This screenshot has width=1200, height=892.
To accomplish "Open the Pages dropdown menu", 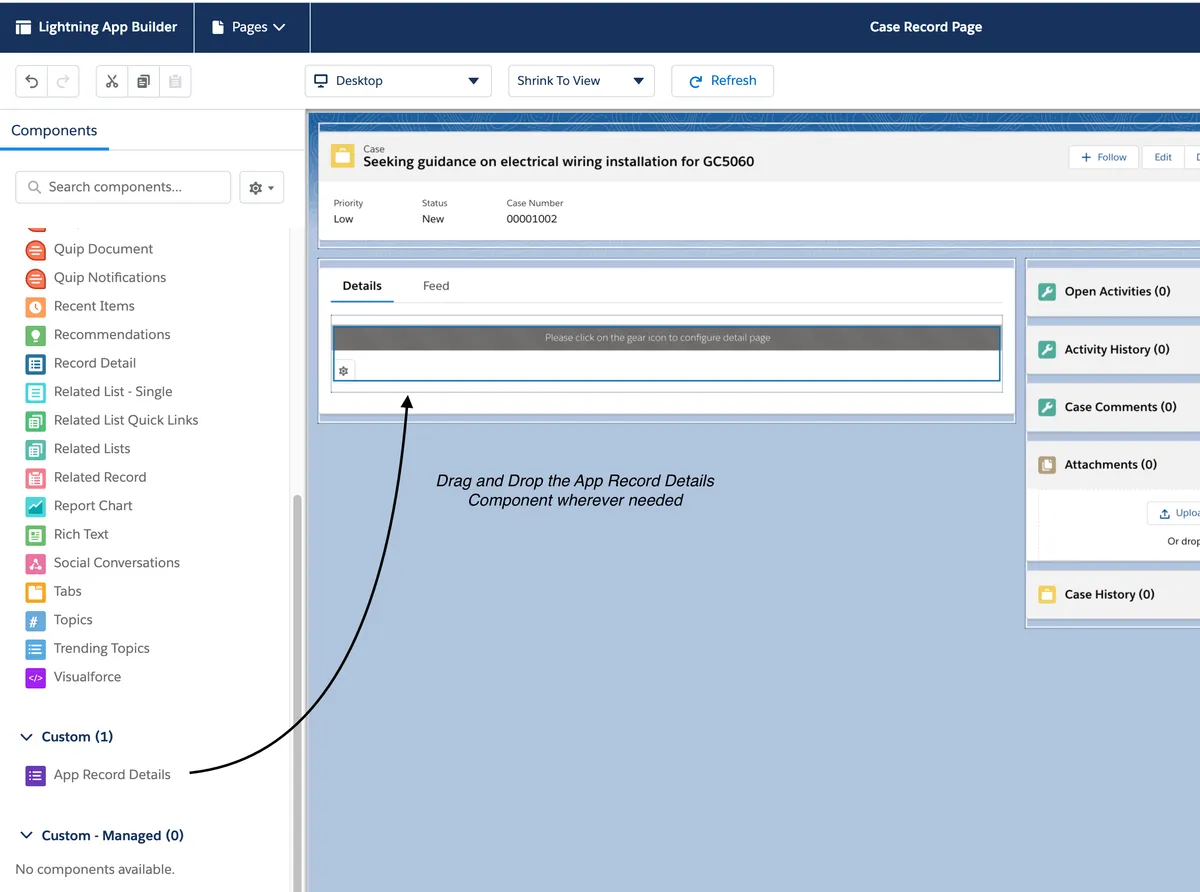I will pyautogui.click(x=249, y=27).
